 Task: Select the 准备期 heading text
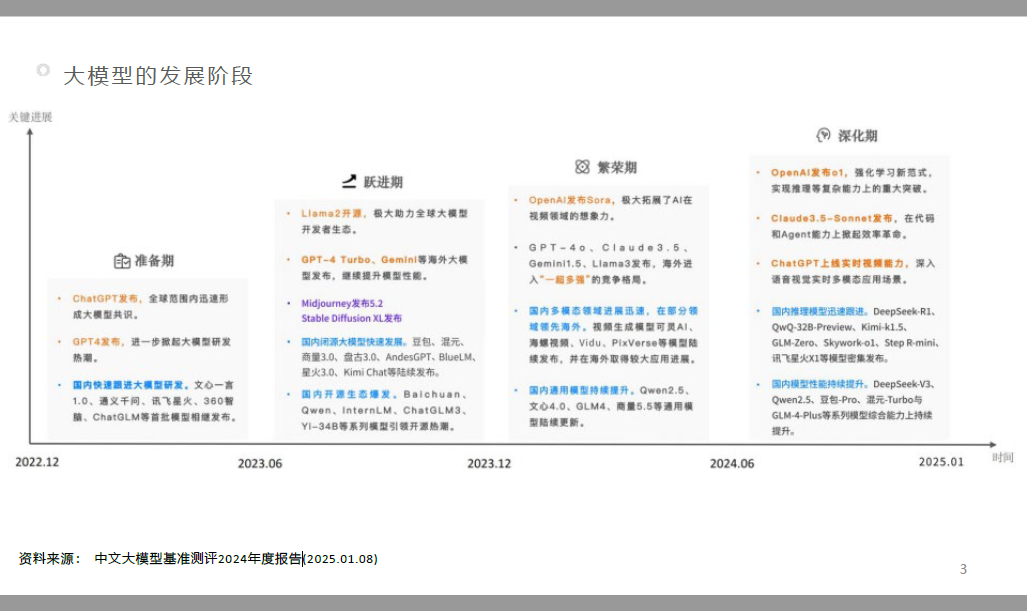click(x=155, y=261)
